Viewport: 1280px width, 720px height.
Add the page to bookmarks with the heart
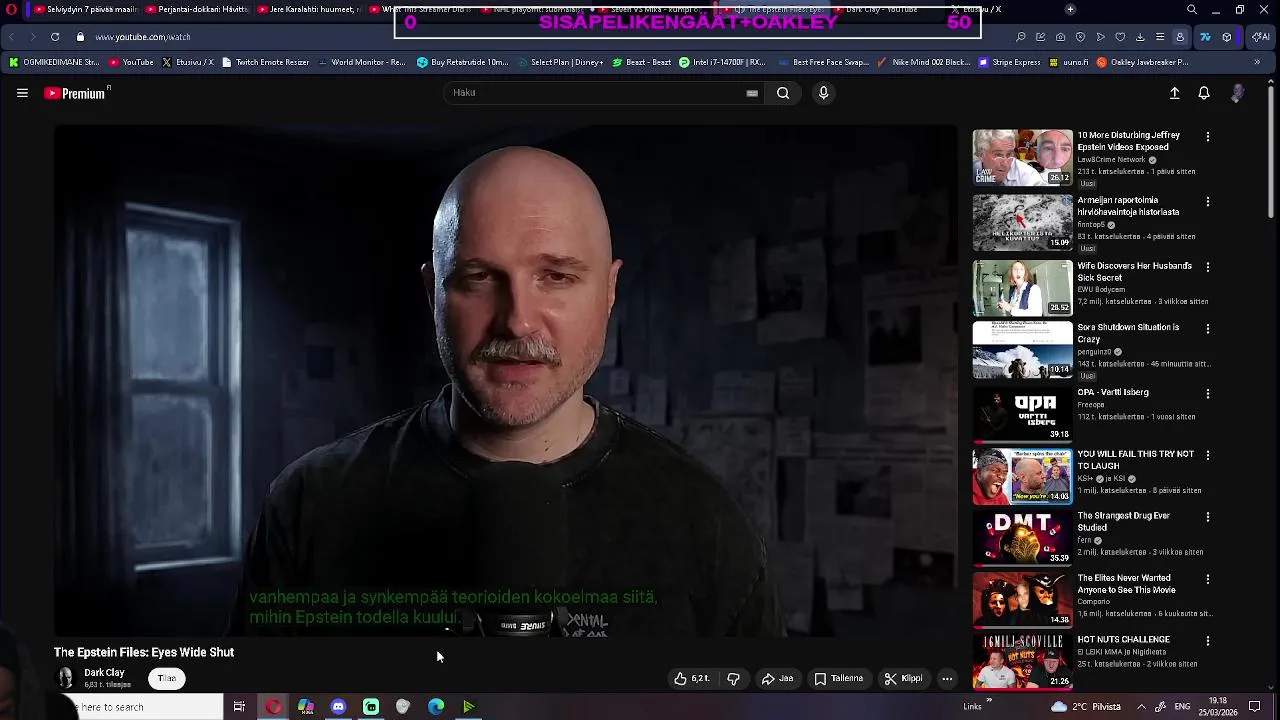click(1120, 37)
